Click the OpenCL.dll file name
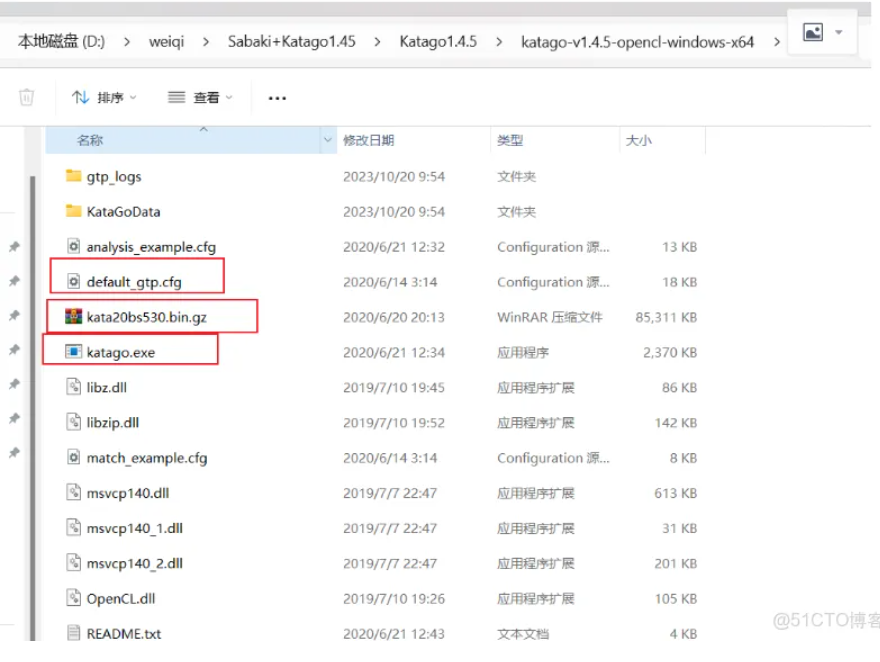The image size is (880, 662). (121, 599)
